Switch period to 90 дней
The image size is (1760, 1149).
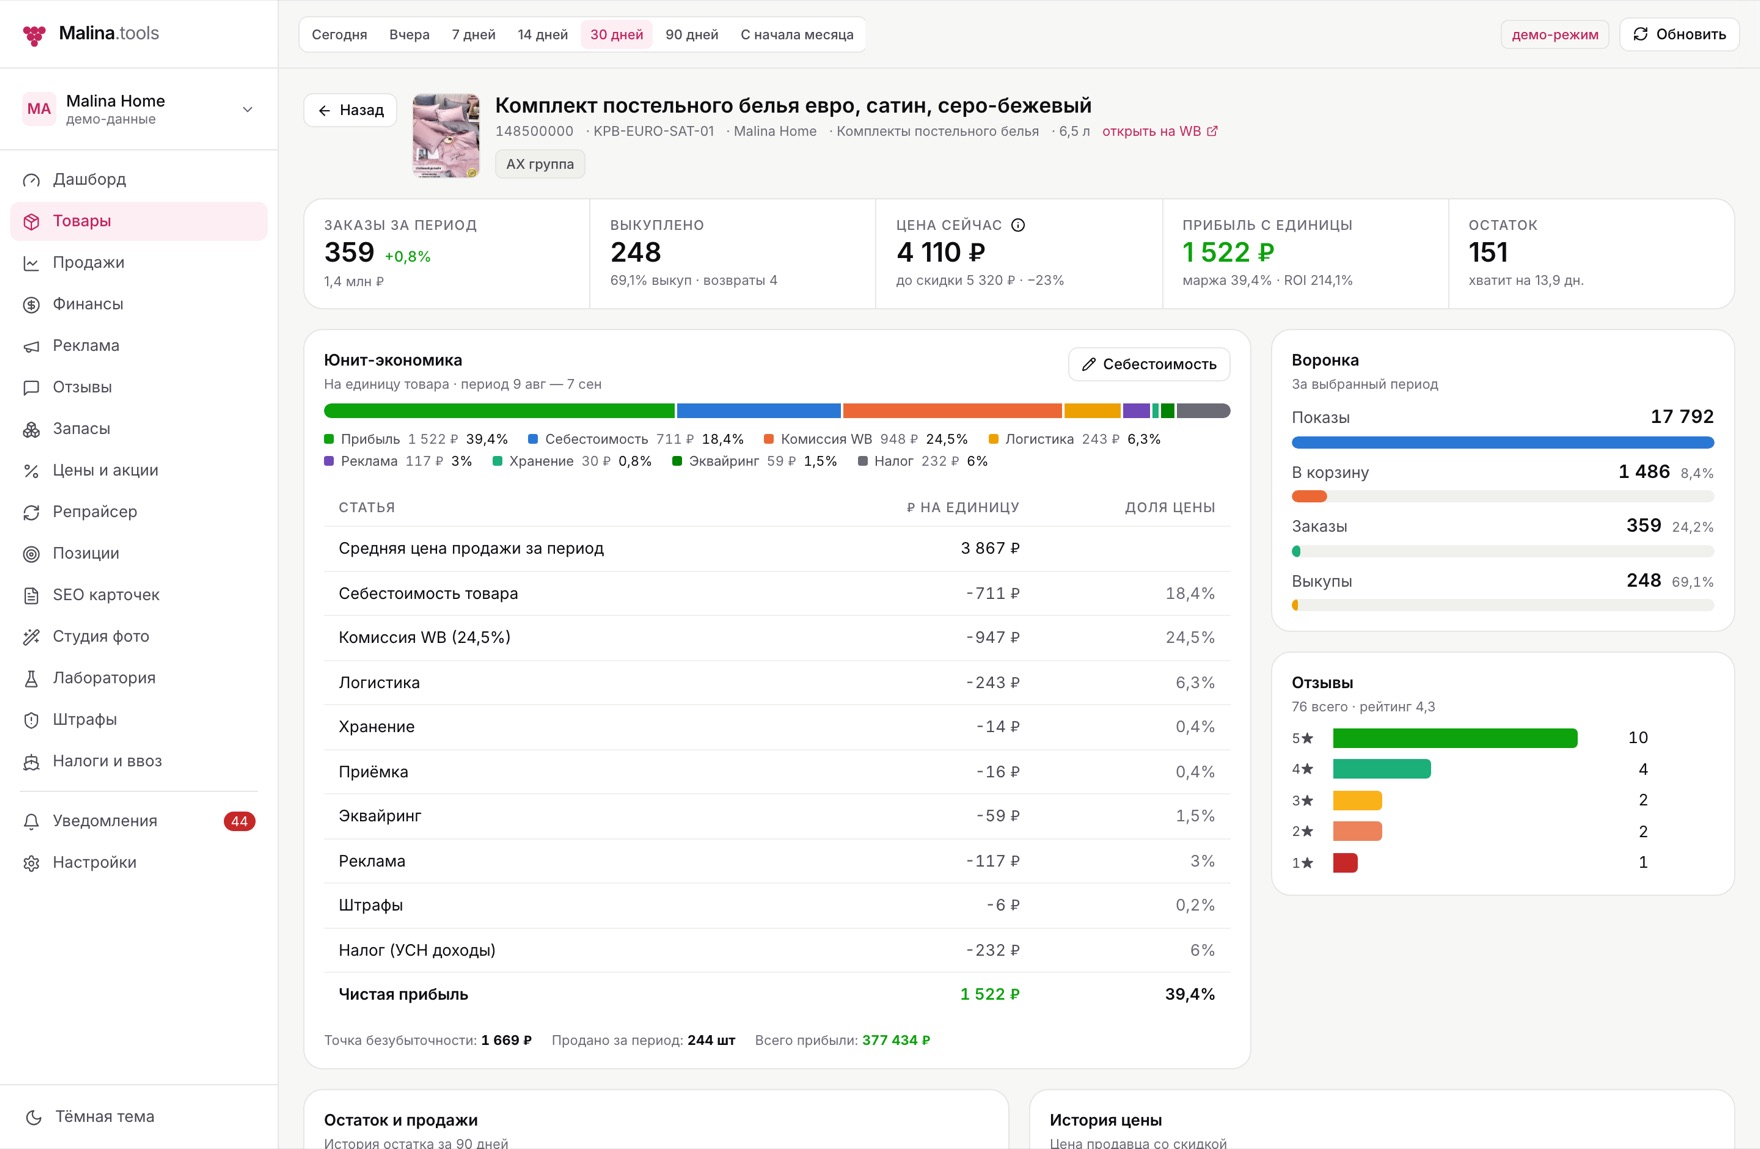(692, 34)
